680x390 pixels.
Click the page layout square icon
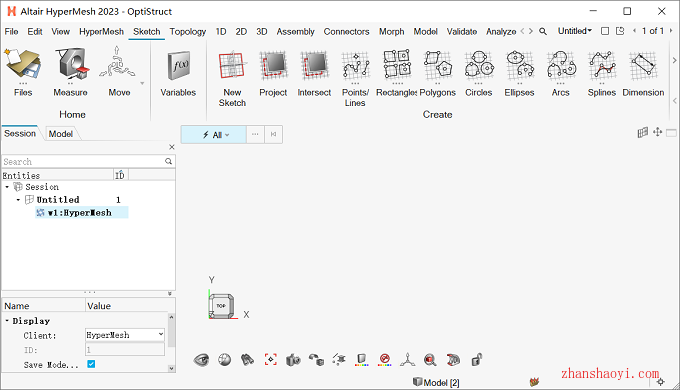click(x=605, y=31)
